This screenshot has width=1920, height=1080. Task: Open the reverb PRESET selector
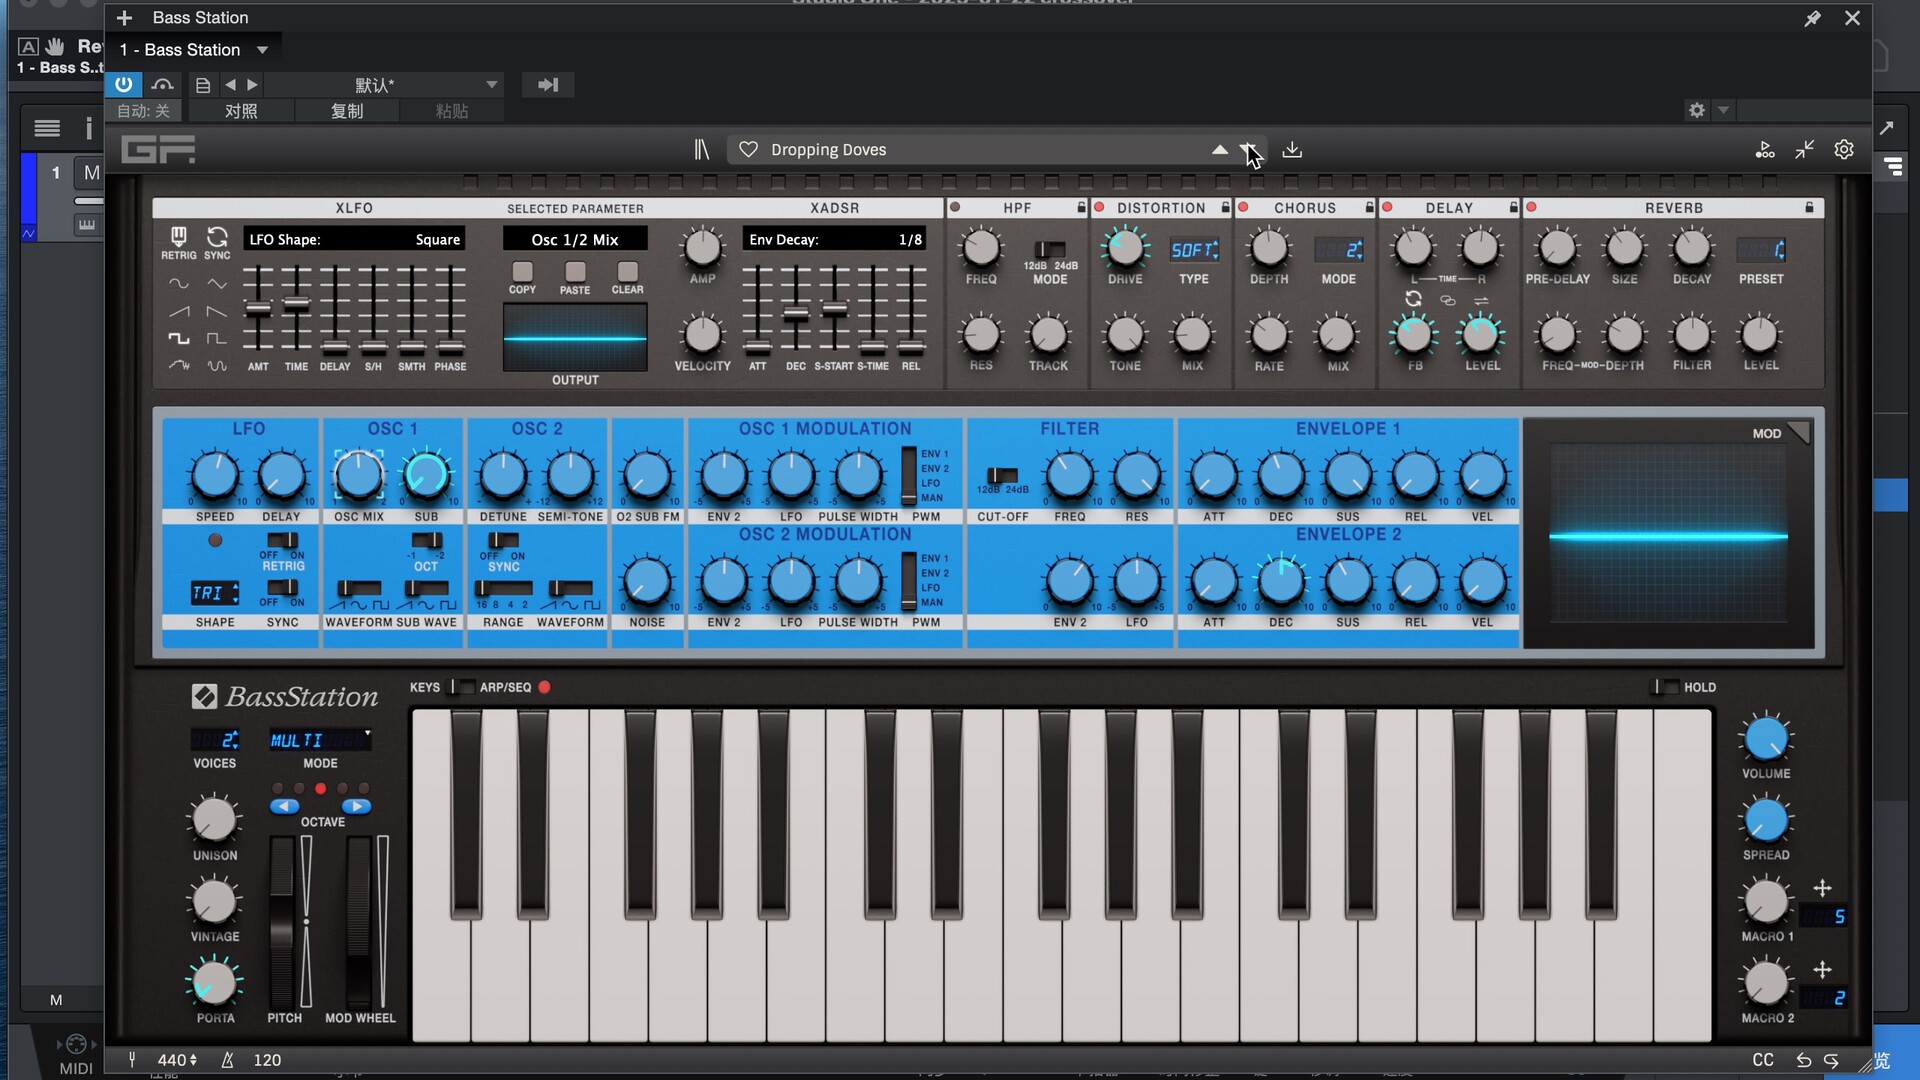(x=1761, y=250)
